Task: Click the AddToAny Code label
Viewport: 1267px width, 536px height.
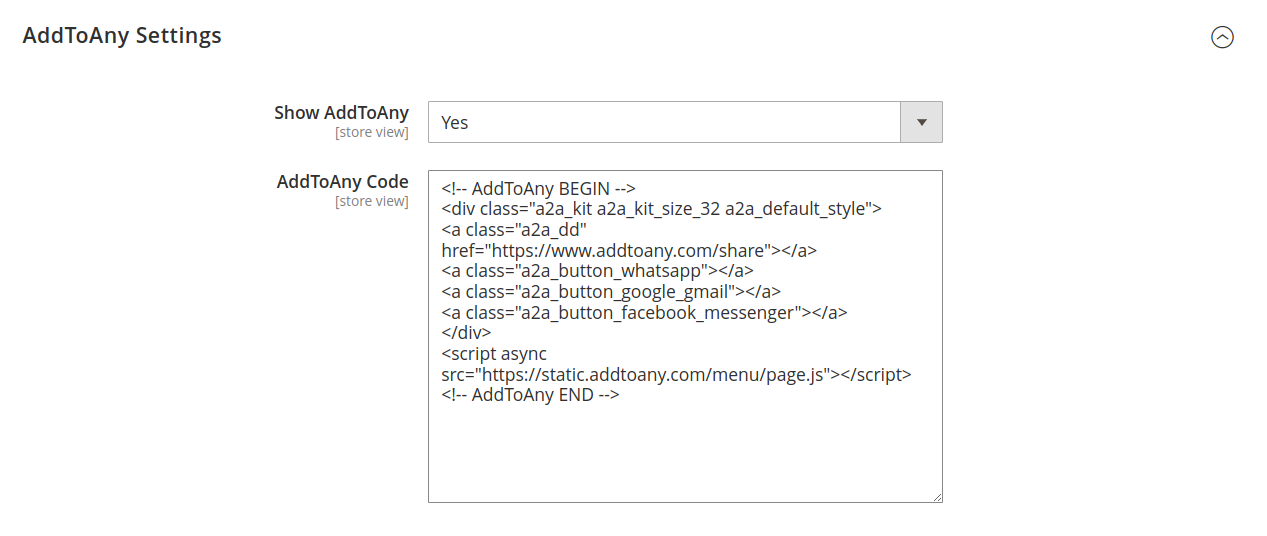Action: coord(343,182)
